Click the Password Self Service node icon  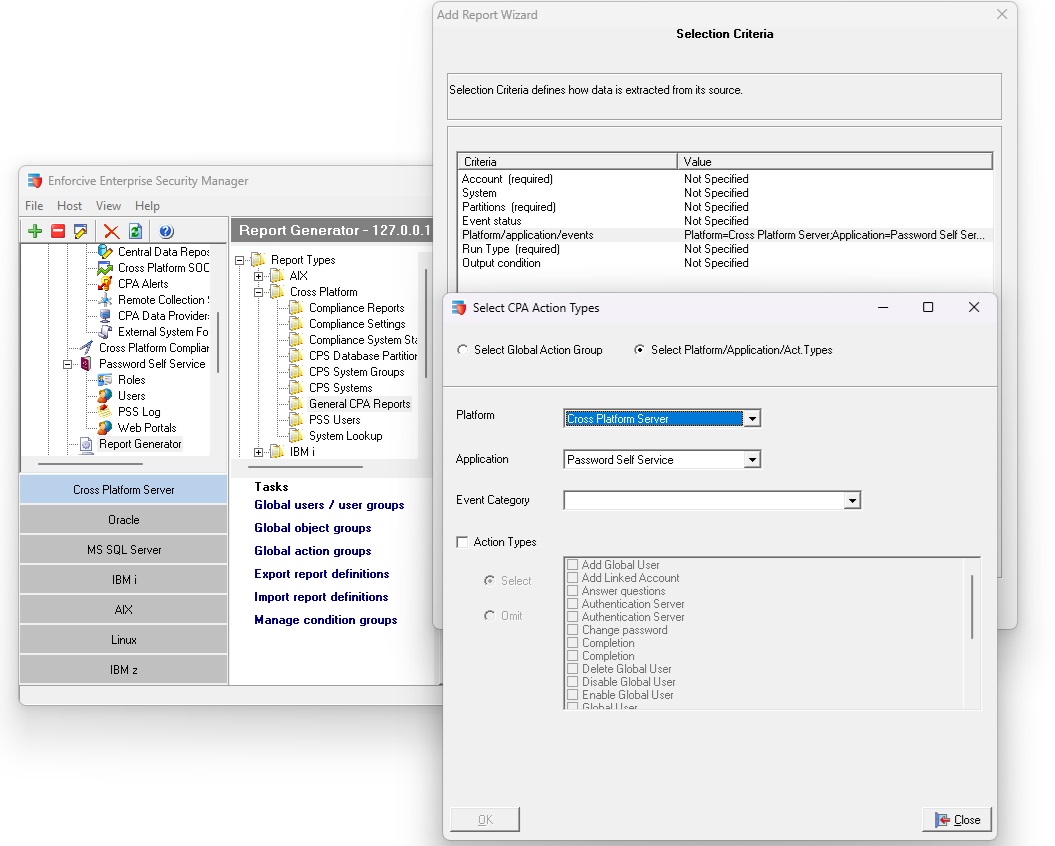pyautogui.click(x=86, y=364)
